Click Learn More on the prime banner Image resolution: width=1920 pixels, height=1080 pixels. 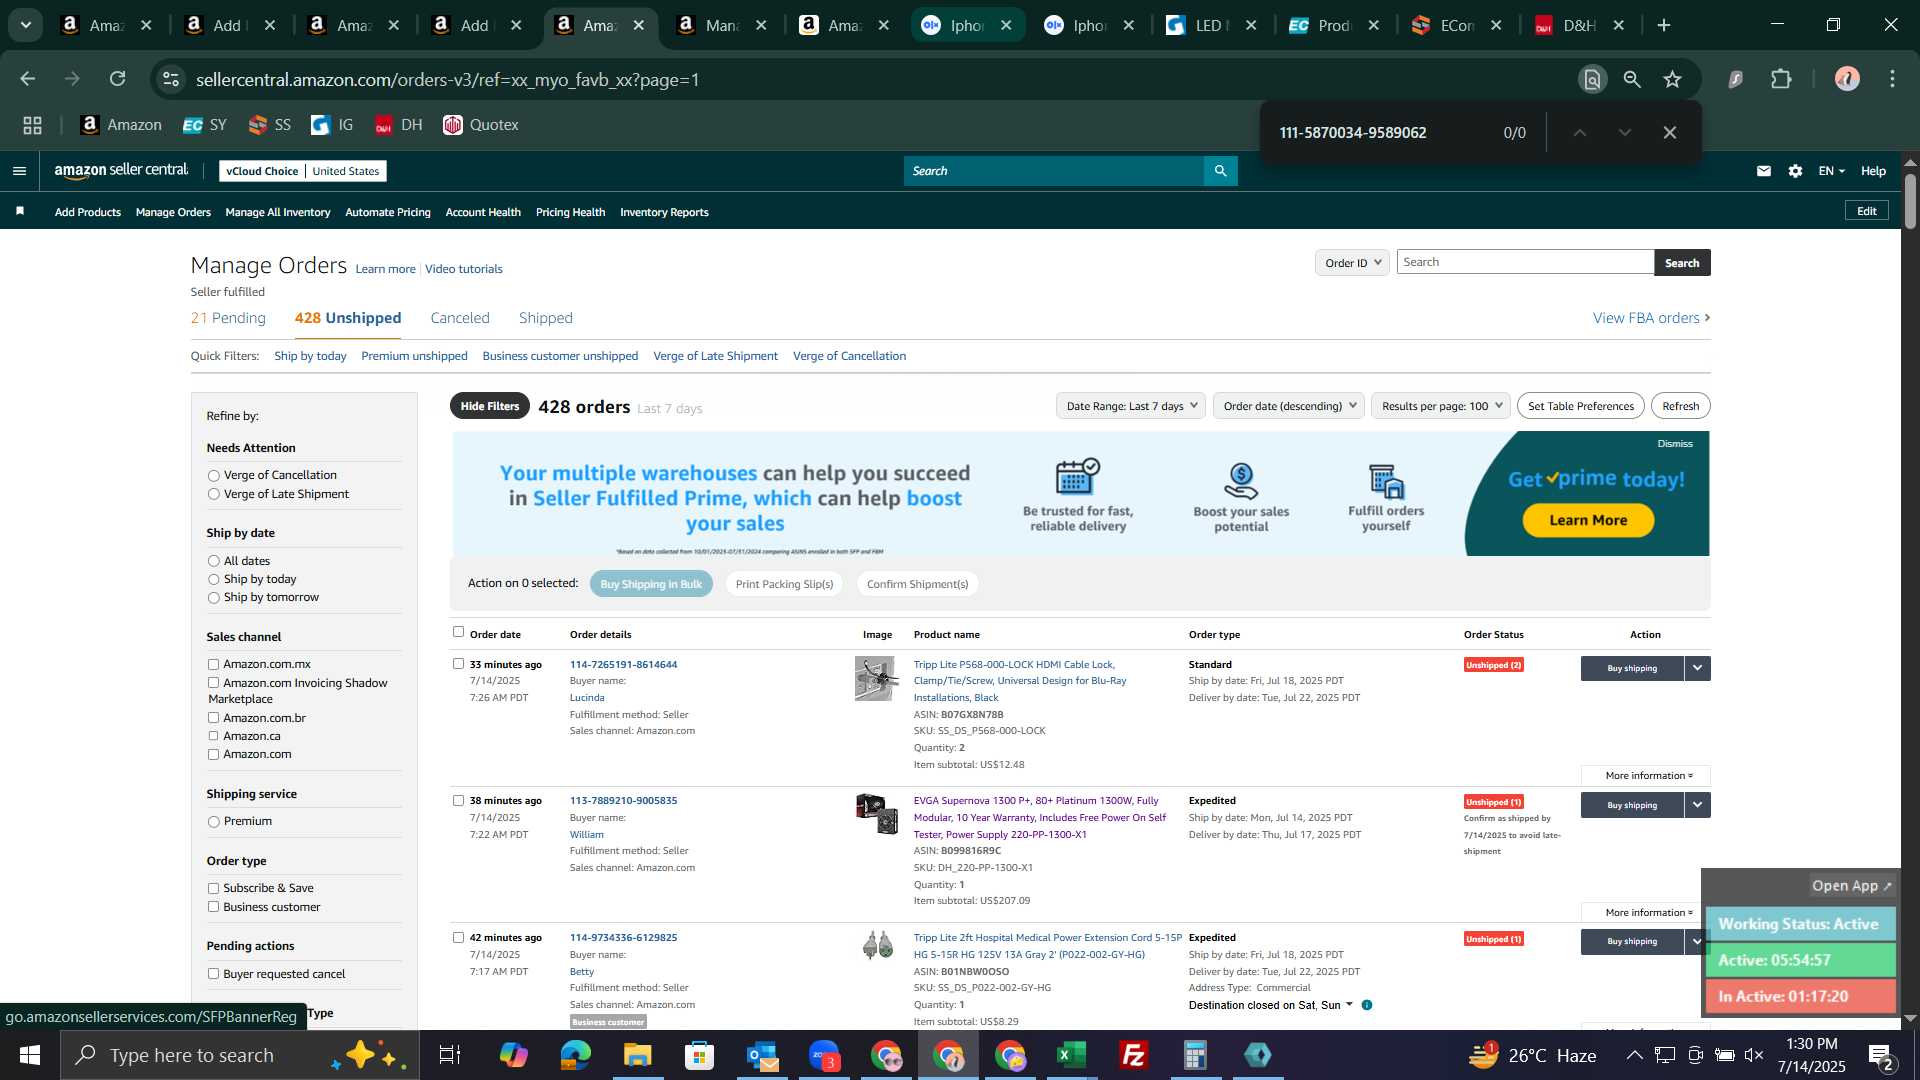(x=1588, y=520)
